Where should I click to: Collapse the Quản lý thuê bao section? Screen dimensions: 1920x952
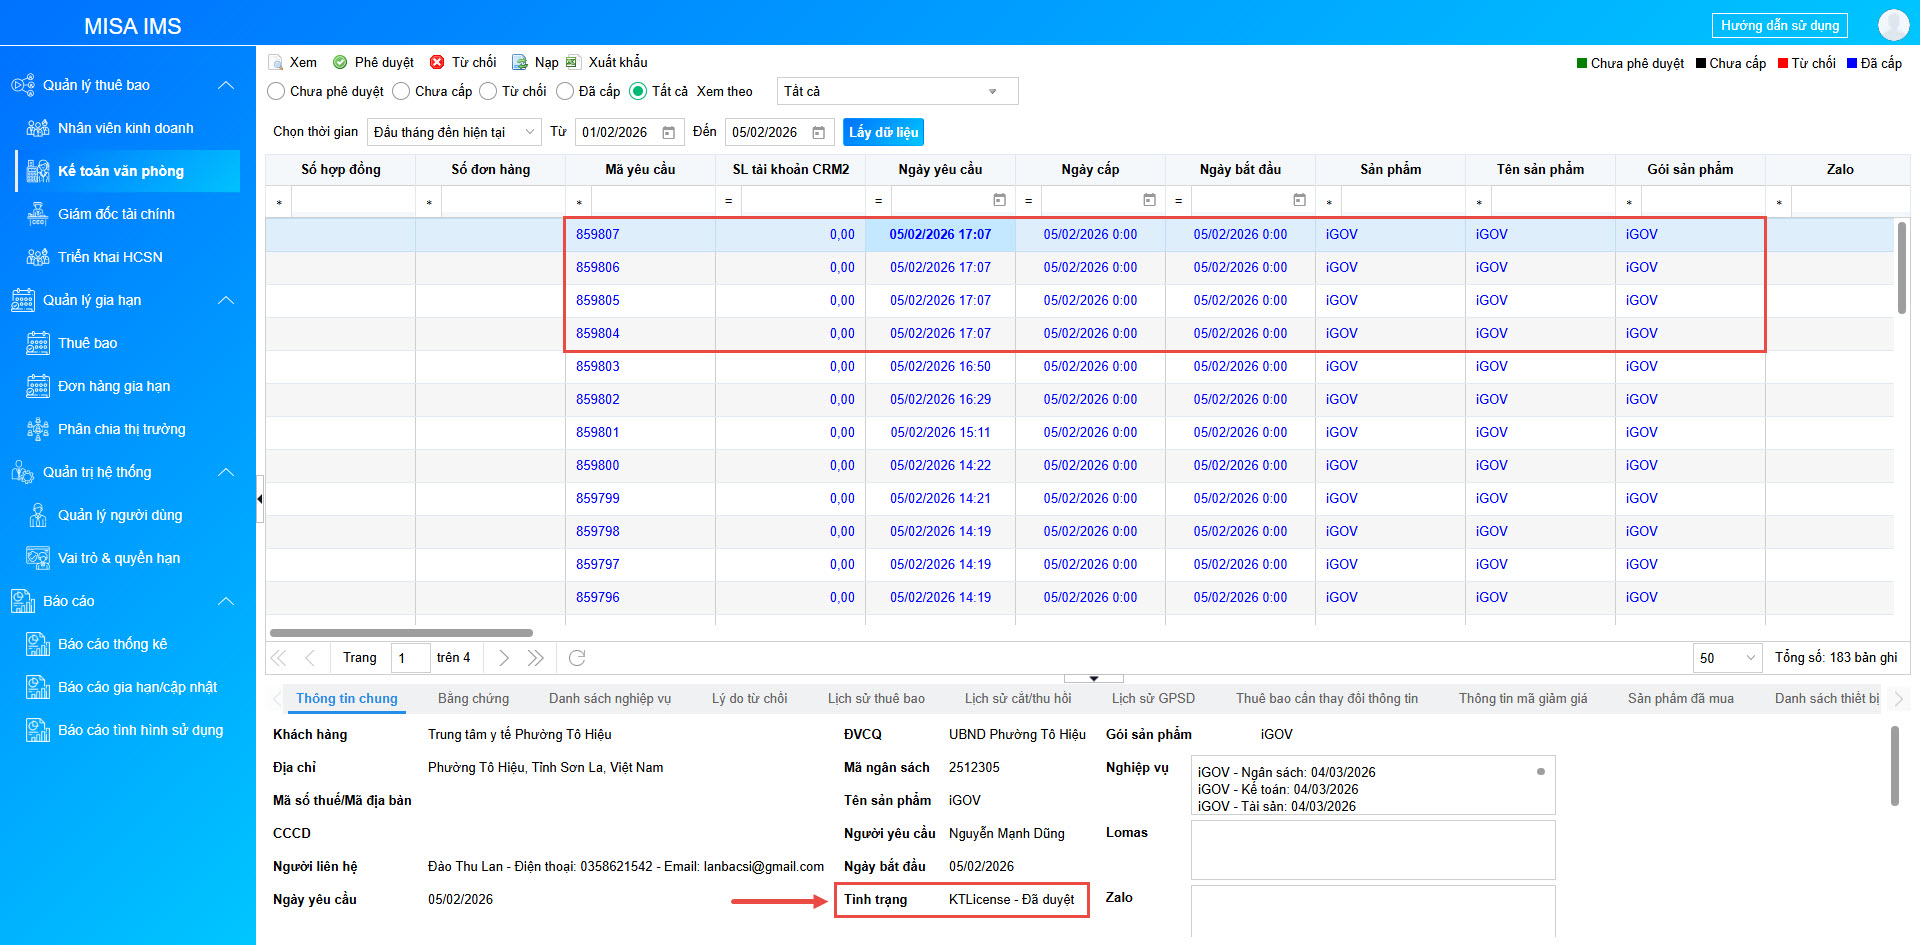[226, 85]
